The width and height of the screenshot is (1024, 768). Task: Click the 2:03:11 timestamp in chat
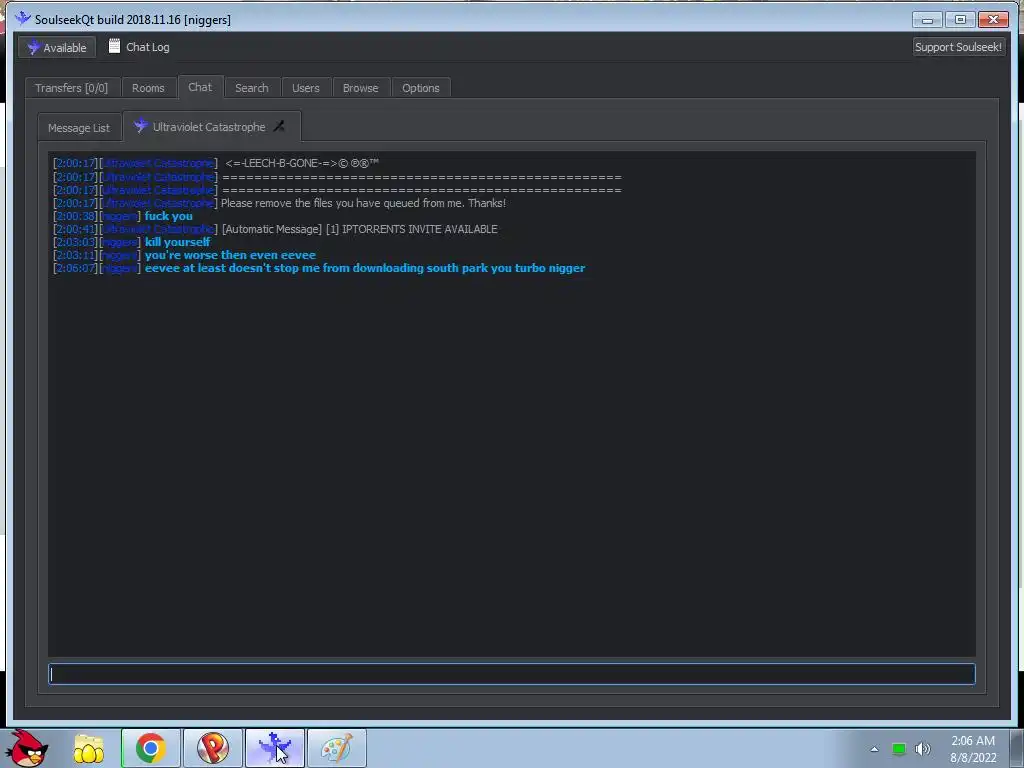click(x=76, y=255)
